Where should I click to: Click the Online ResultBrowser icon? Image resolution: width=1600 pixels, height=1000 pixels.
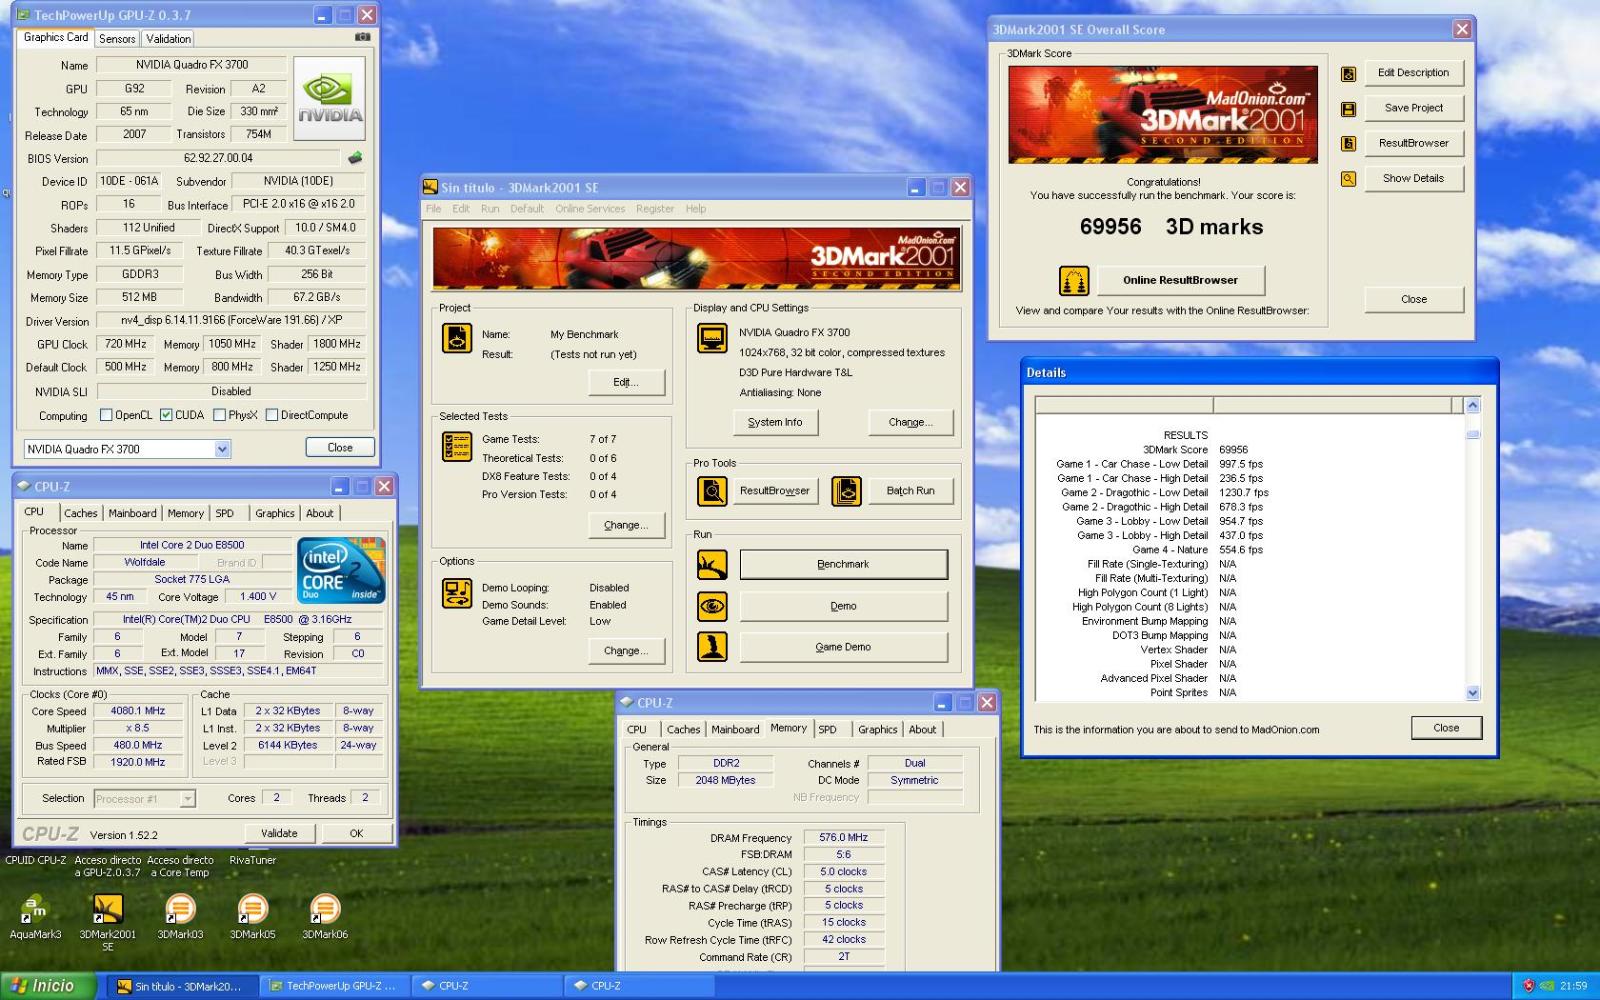[x=1074, y=281]
